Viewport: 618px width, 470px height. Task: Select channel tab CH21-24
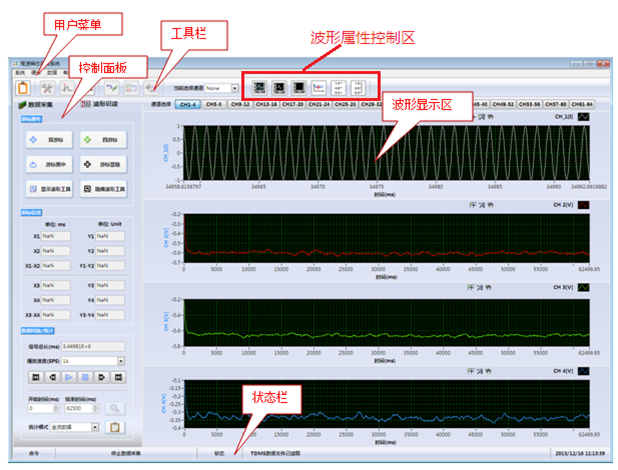click(x=319, y=104)
